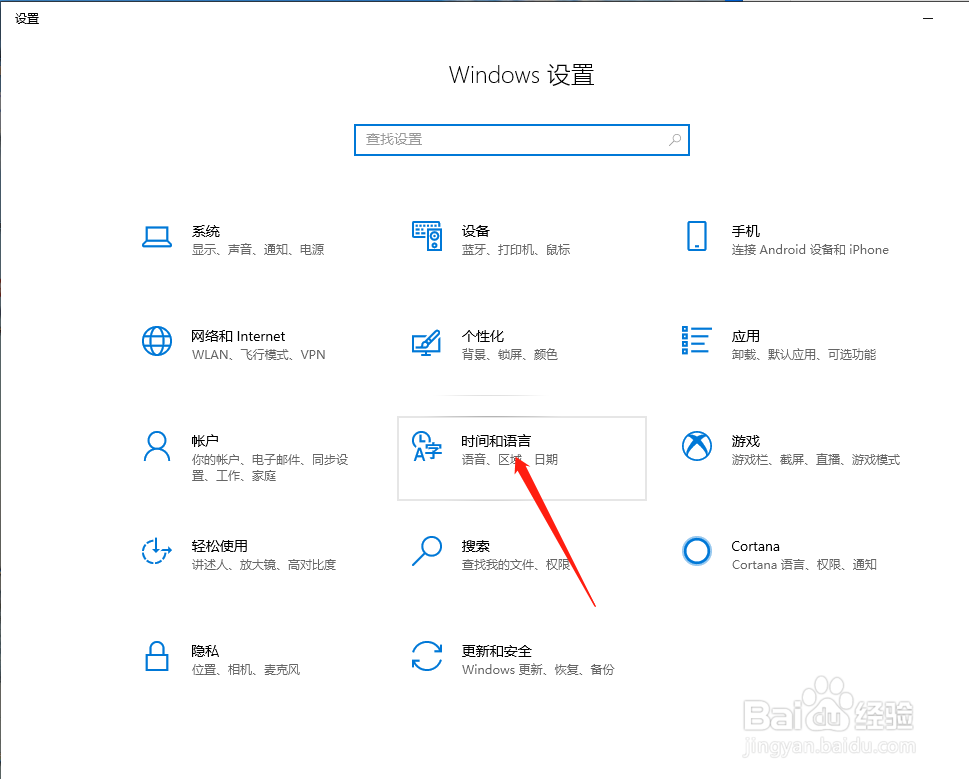Open the 更新和安全 refresh arrows icon
The height and width of the screenshot is (779, 969).
point(427,656)
